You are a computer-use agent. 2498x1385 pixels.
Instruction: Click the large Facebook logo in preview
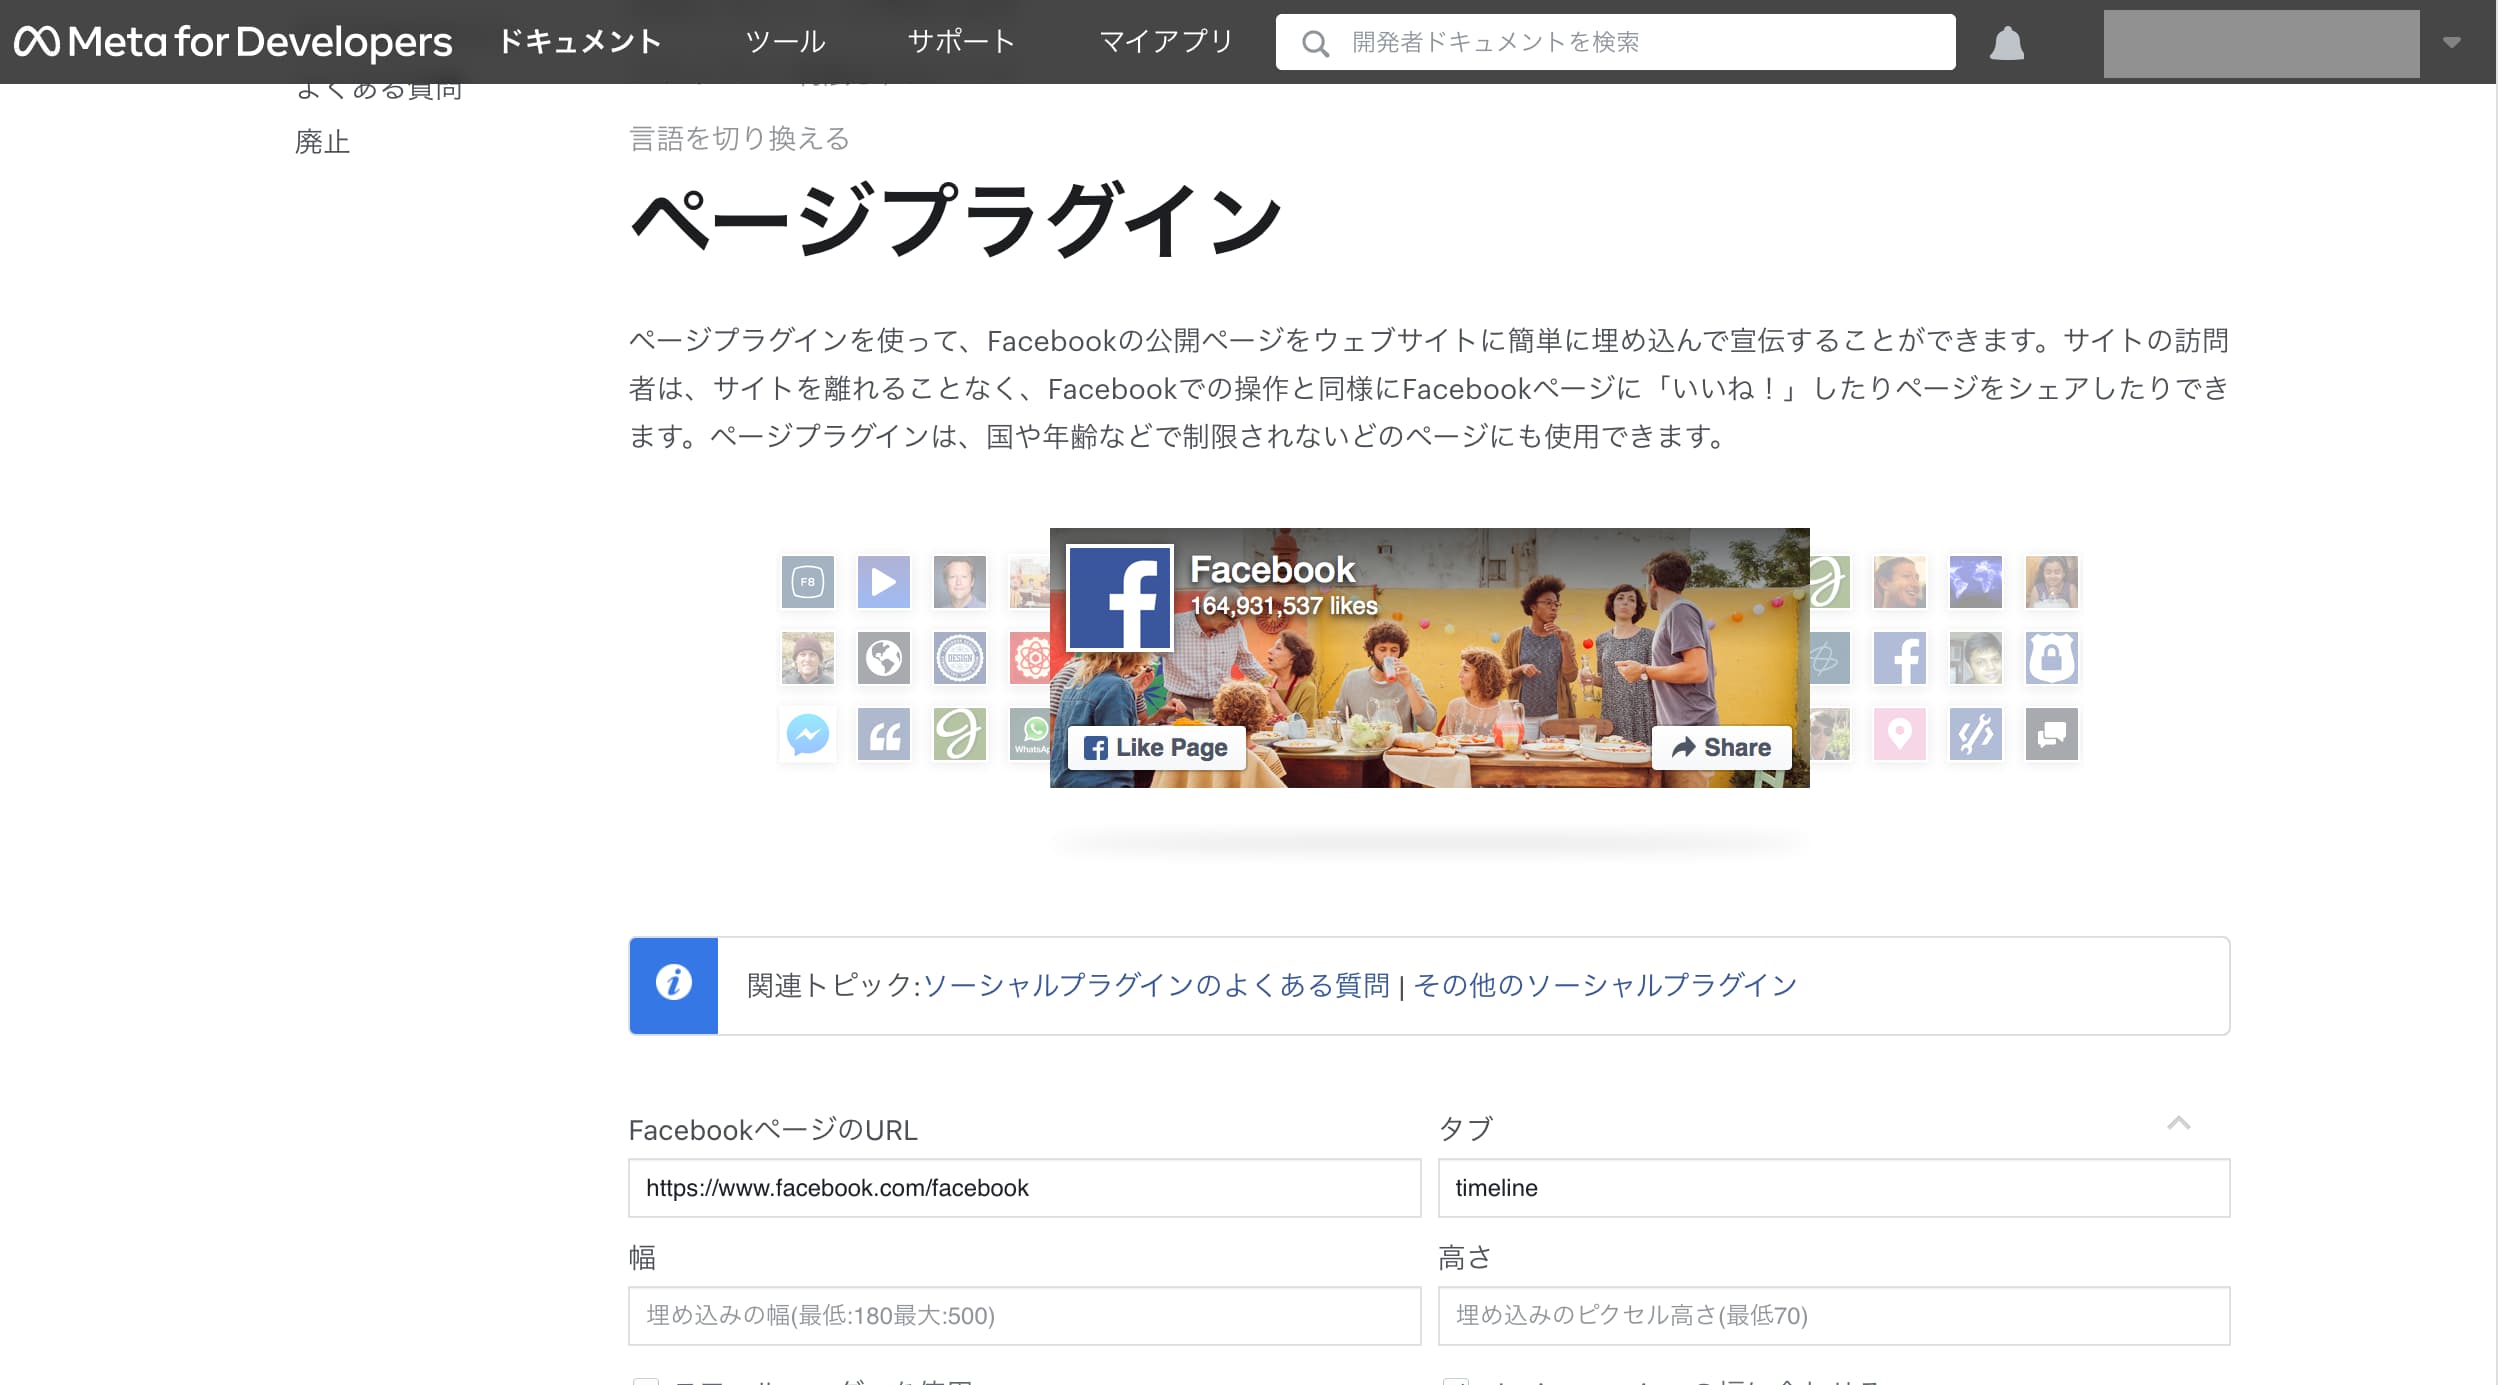tap(1119, 598)
